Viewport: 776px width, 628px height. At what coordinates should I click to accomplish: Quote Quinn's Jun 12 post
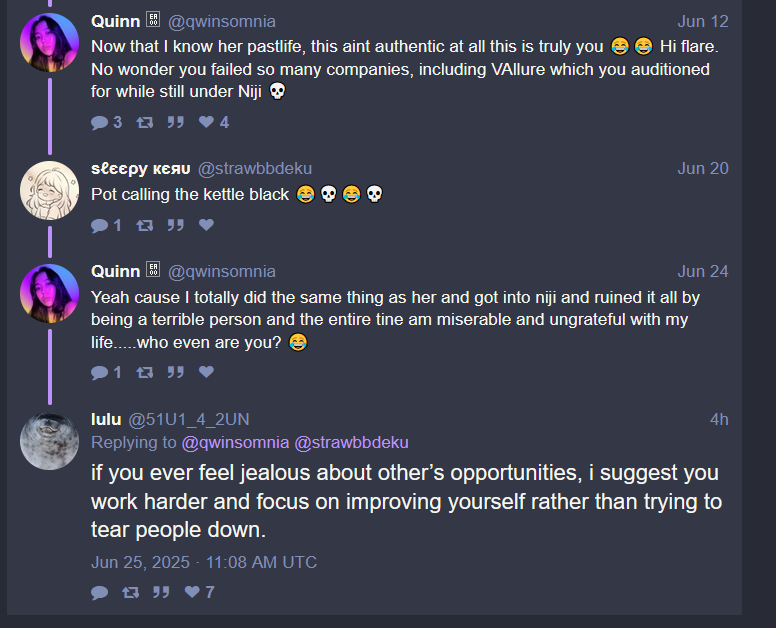[175, 122]
